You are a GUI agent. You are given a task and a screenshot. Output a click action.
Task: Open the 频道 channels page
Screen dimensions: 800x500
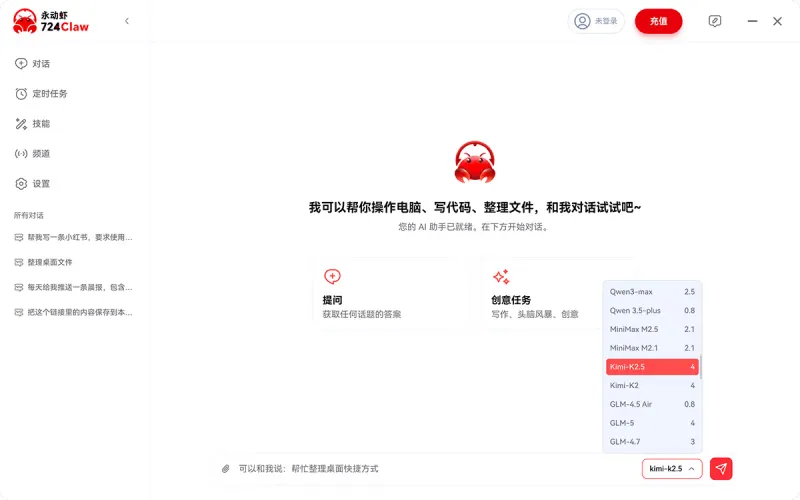tap(33, 154)
